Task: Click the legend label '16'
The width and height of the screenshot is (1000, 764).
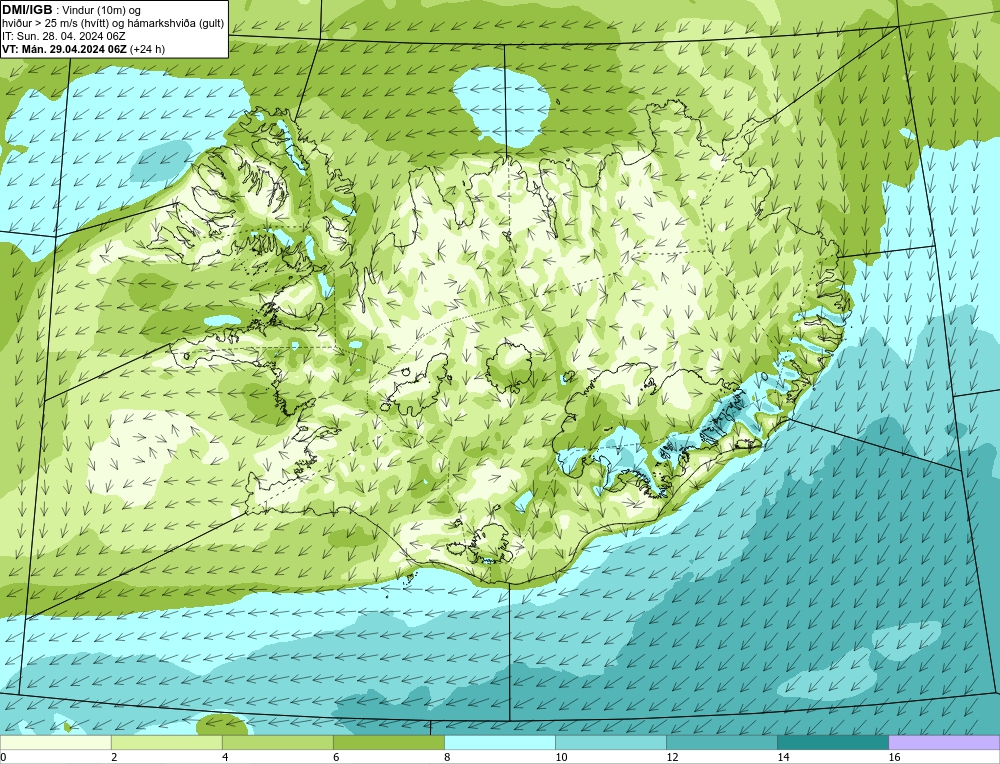Action: point(893,757)
